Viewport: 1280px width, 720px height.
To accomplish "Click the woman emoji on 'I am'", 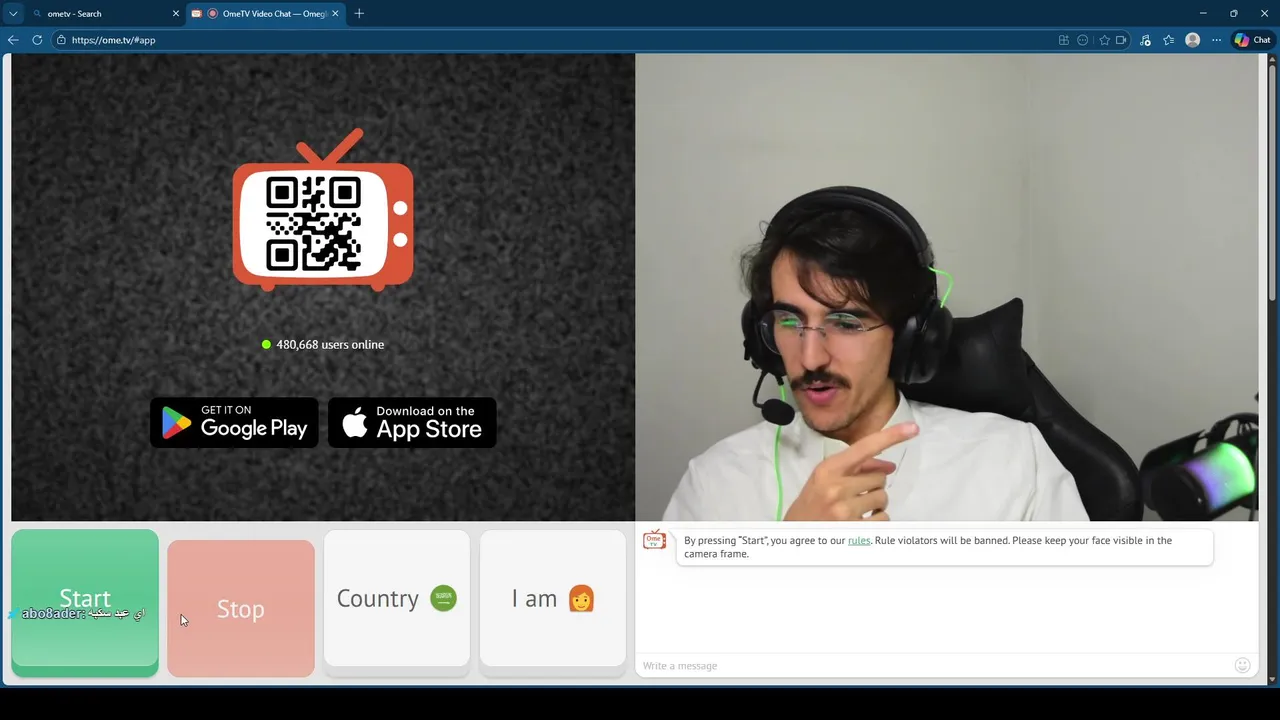I will point(581,598).
